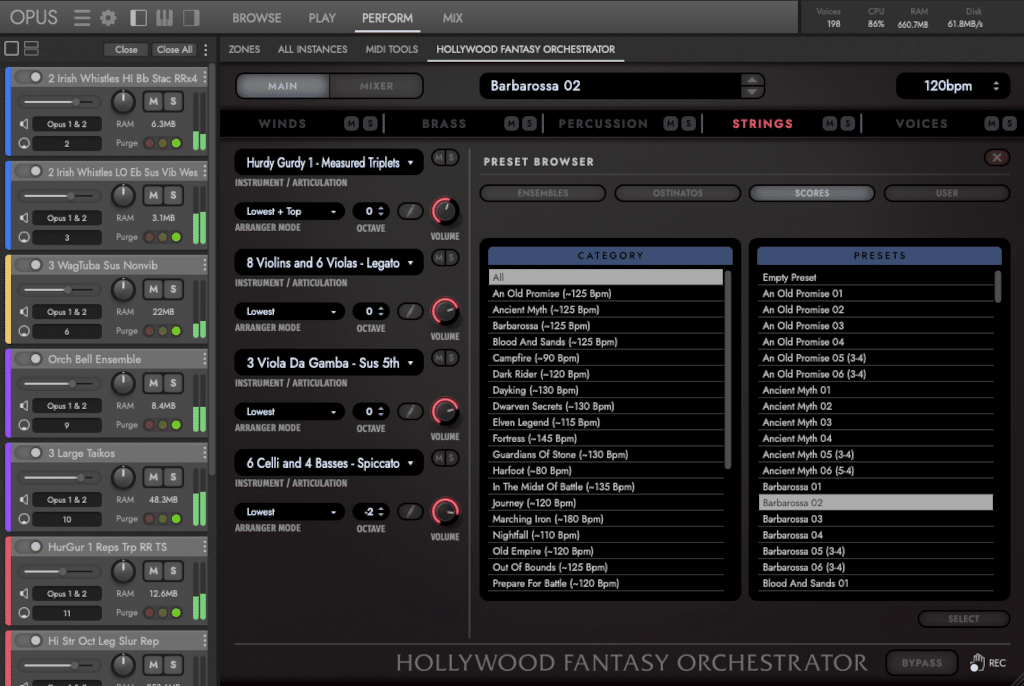Solo the STRINGS section

coord(848,123)
